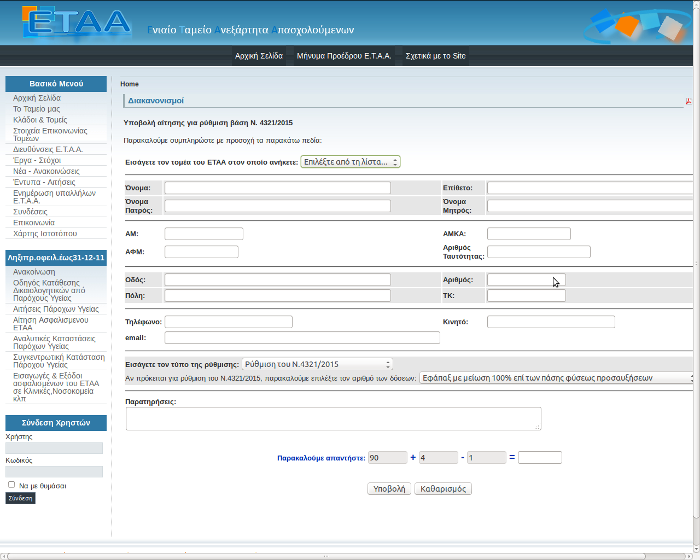Click the ETAA logo
700x560 pixels.
[76, 22]
